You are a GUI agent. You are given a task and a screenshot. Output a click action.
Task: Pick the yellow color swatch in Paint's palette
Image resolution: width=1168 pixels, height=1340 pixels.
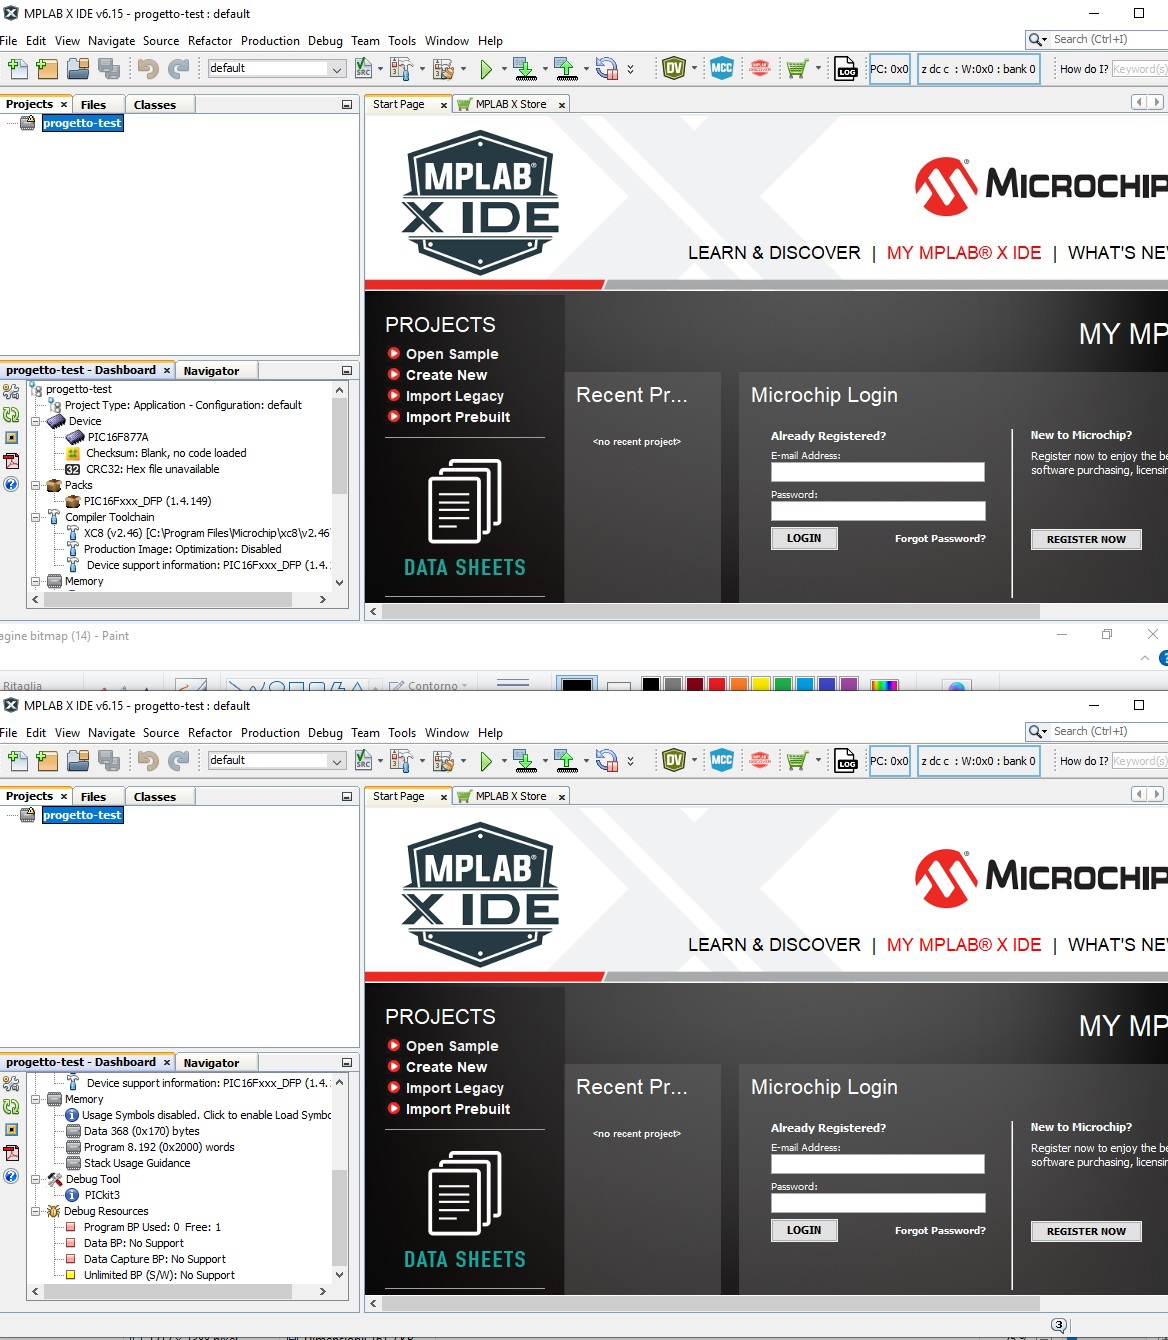(x=761, y=685)
